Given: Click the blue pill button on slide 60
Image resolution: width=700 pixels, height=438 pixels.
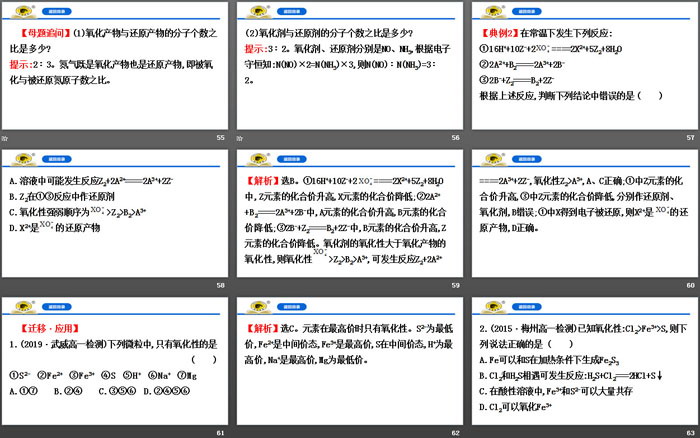Looking at the screenshot, I should tap(527, 159).
